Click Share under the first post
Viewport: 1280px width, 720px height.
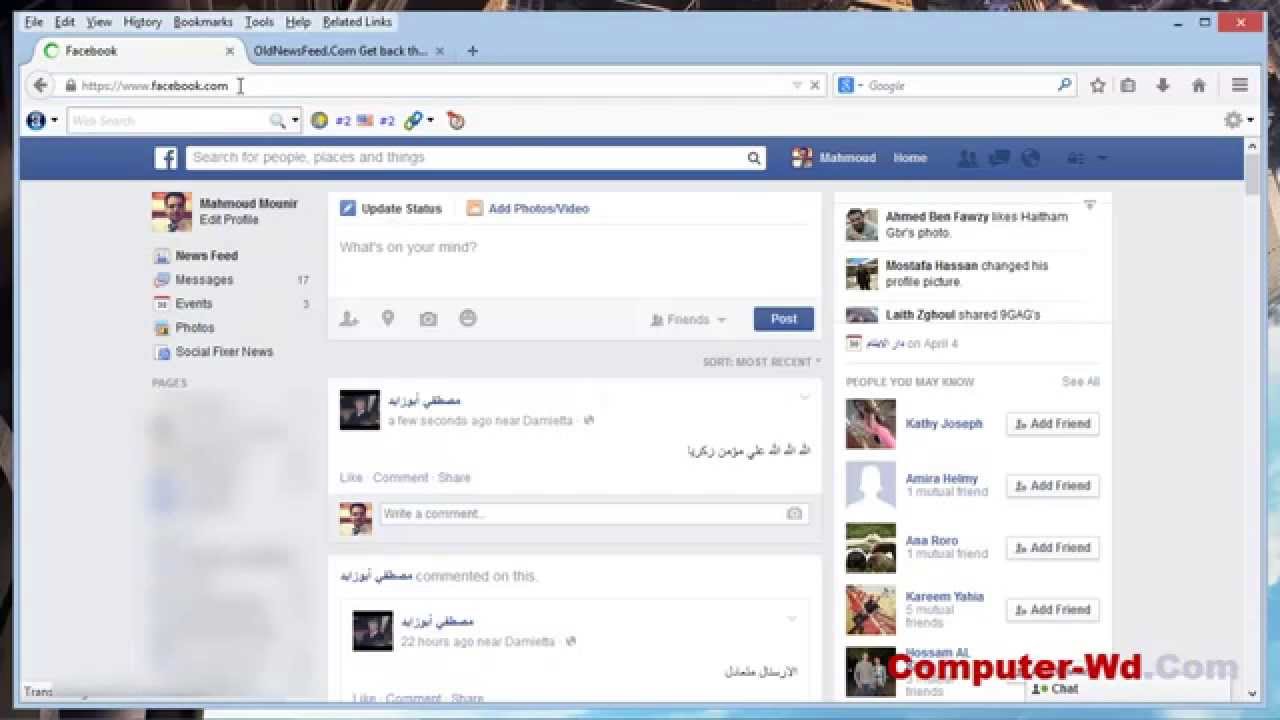point(453,478)
